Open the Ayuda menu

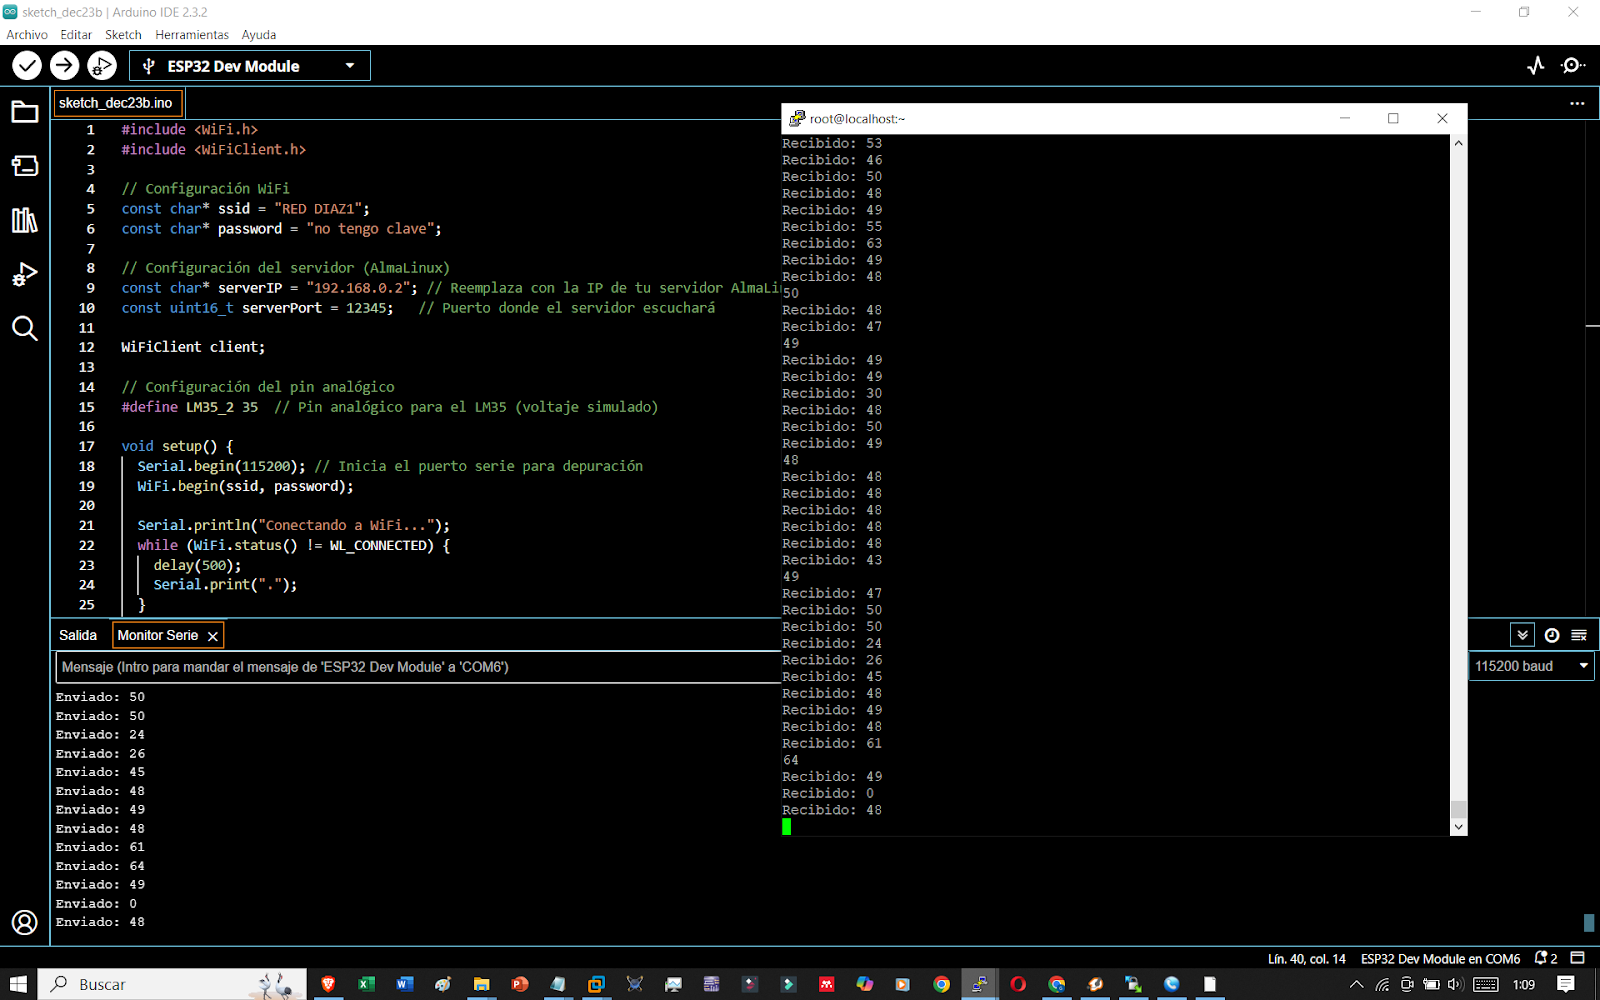tap(259, 35)
